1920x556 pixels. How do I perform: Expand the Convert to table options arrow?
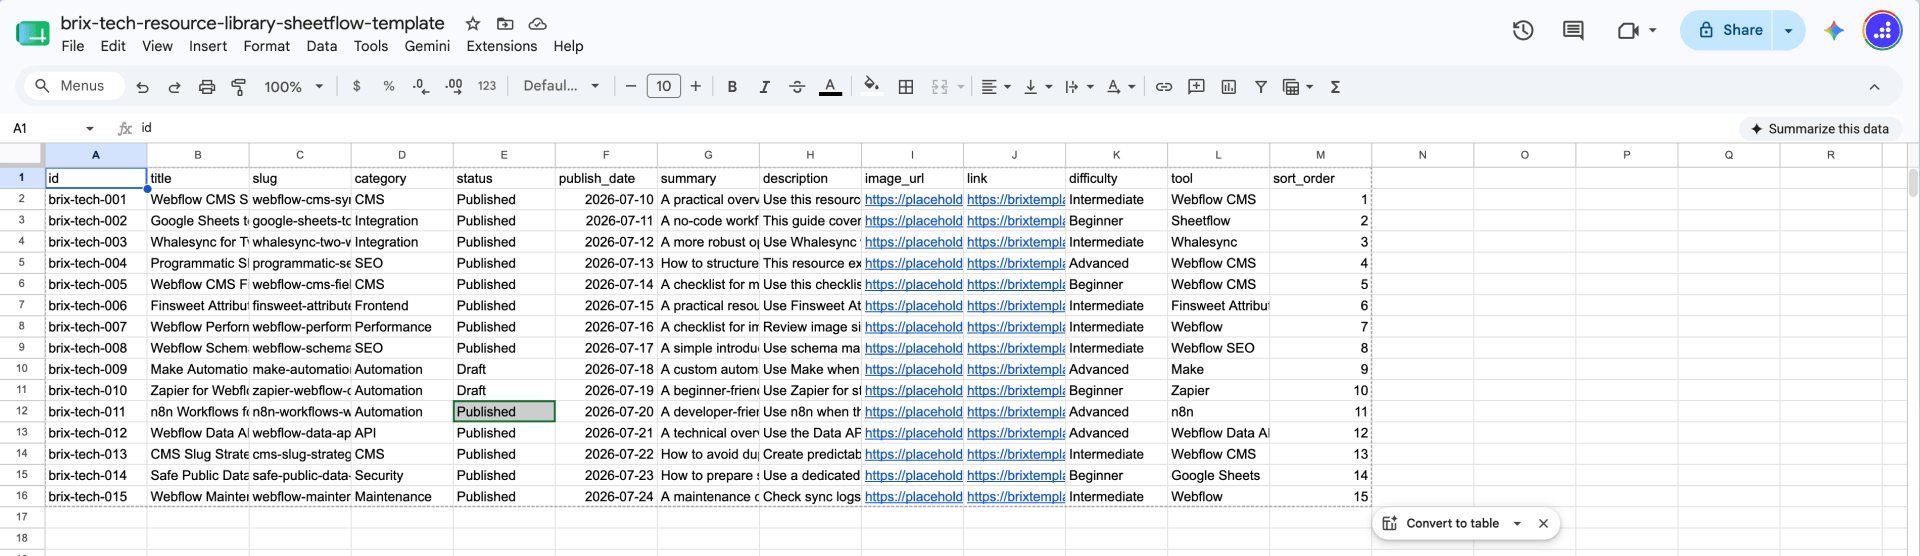point(1517,523)
